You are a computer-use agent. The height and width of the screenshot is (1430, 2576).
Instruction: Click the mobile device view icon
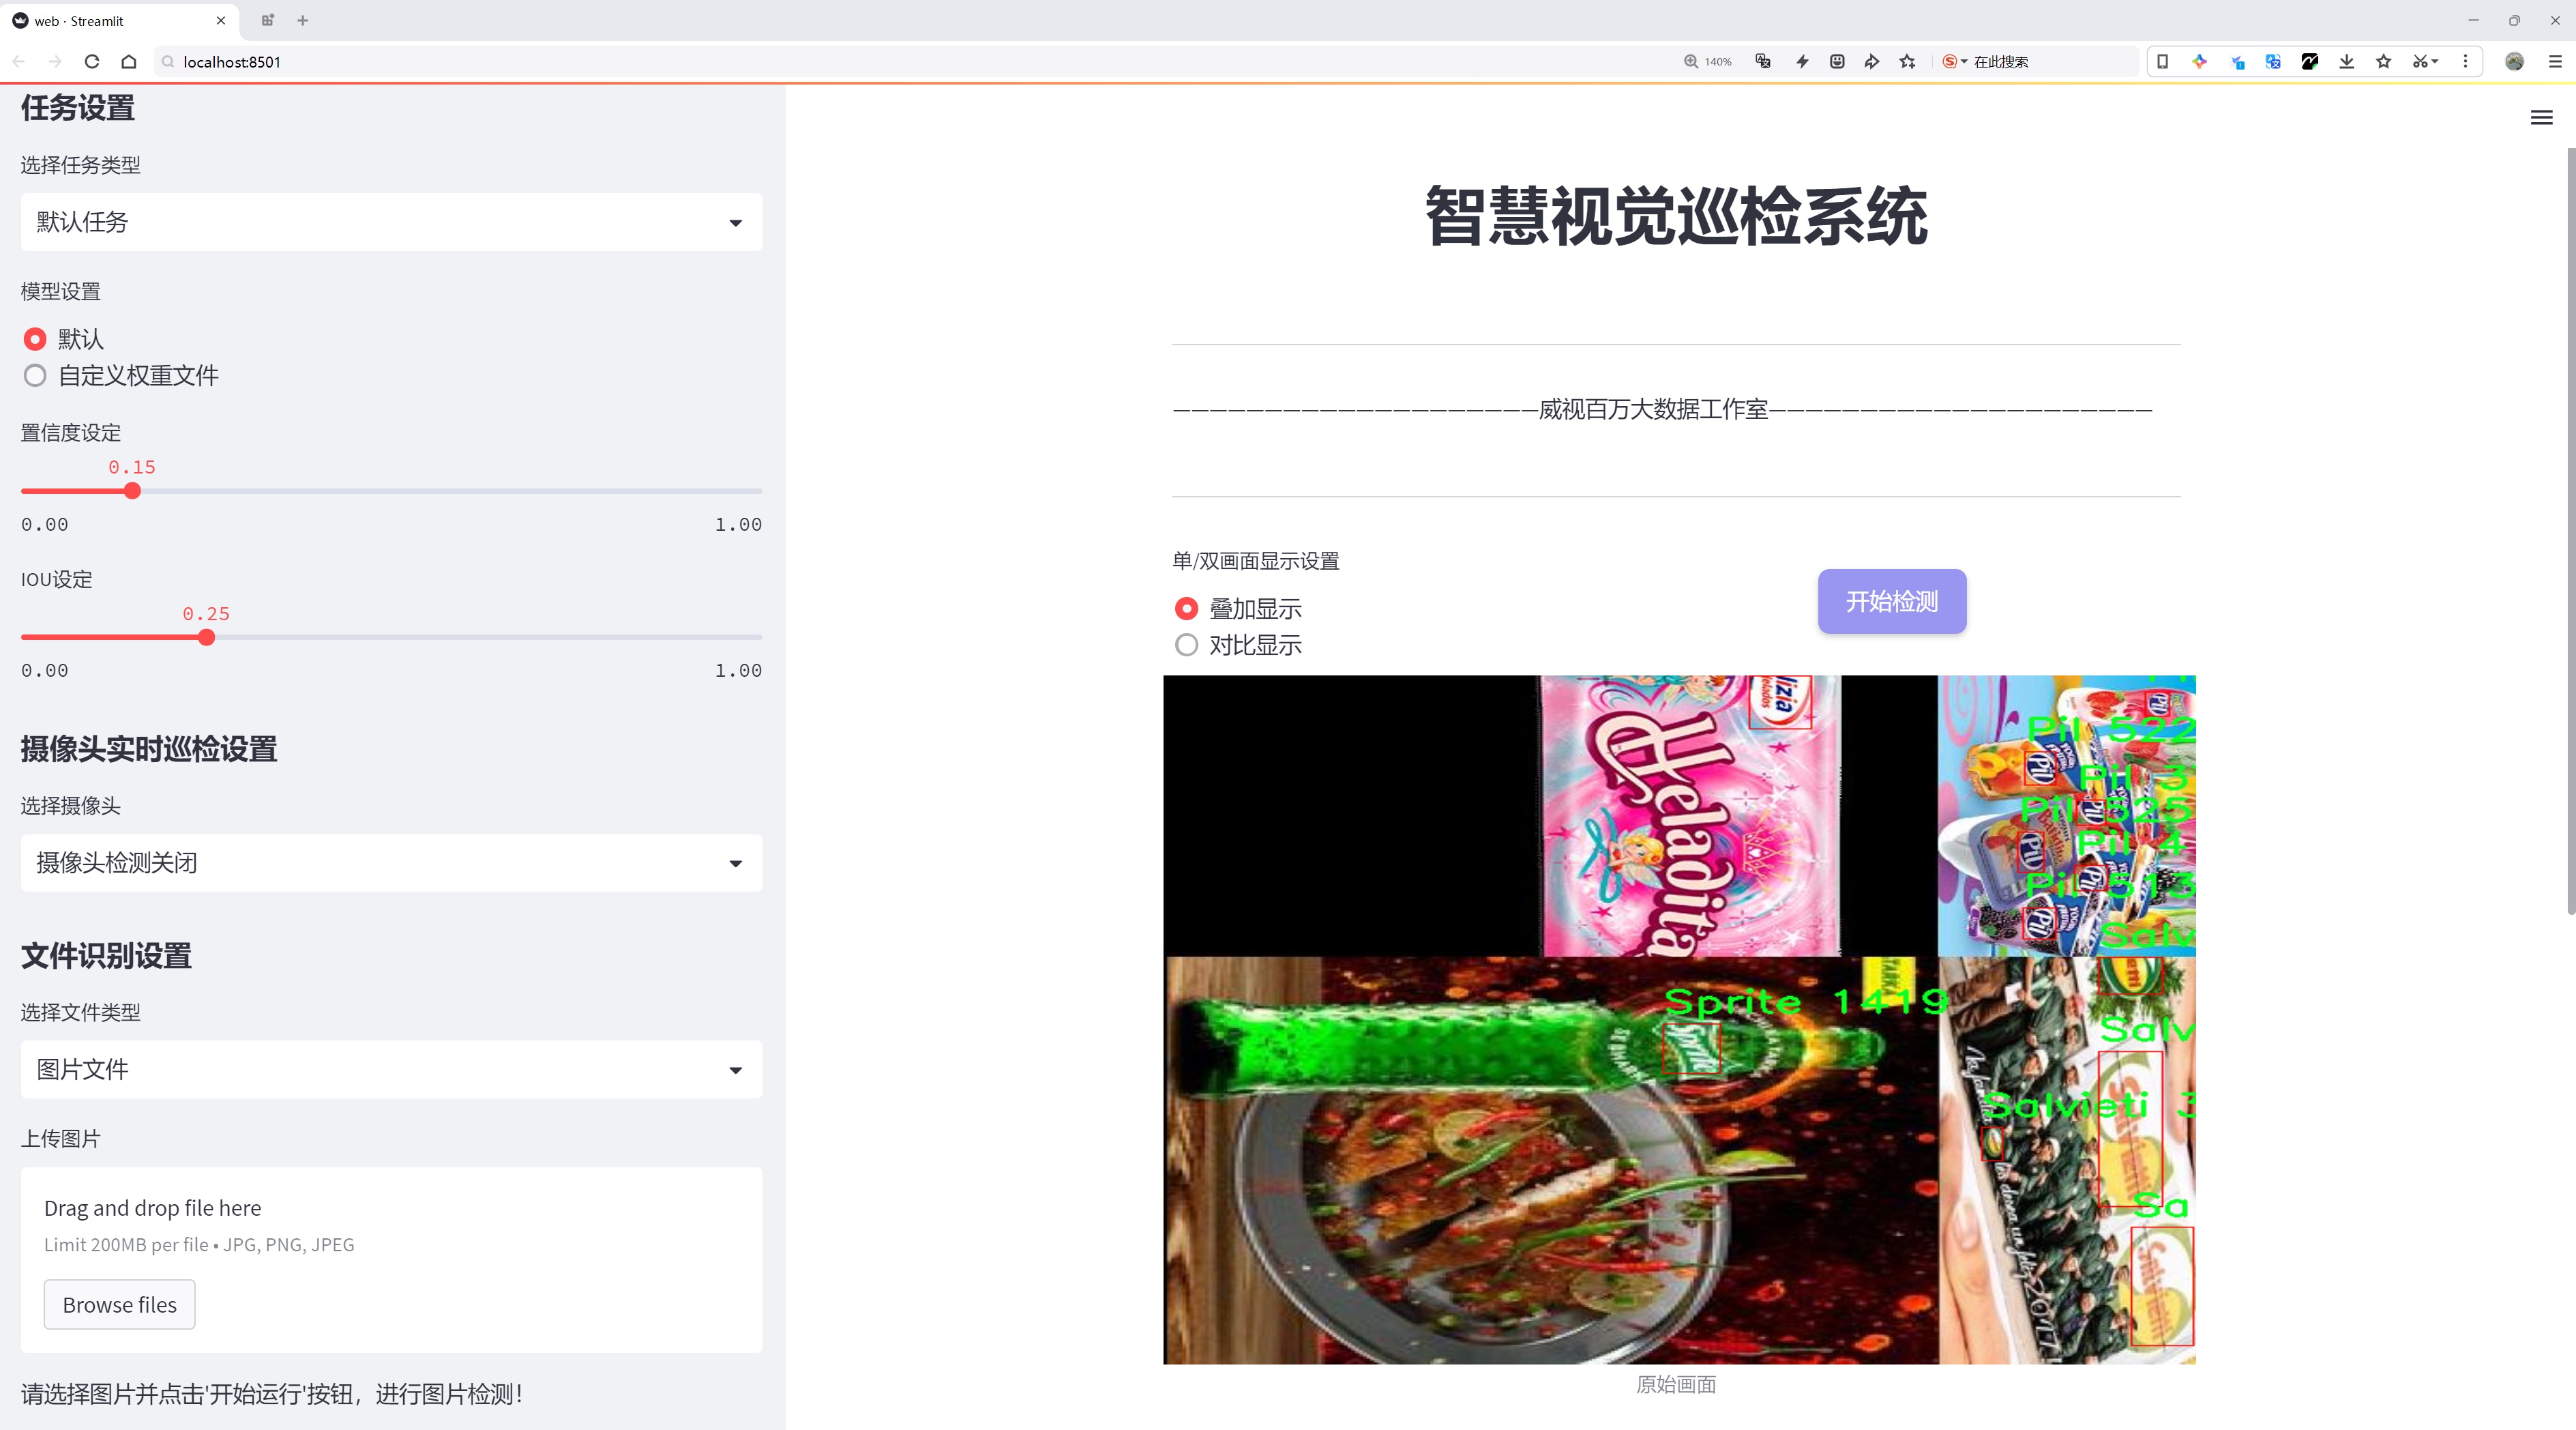(2162, 62)
